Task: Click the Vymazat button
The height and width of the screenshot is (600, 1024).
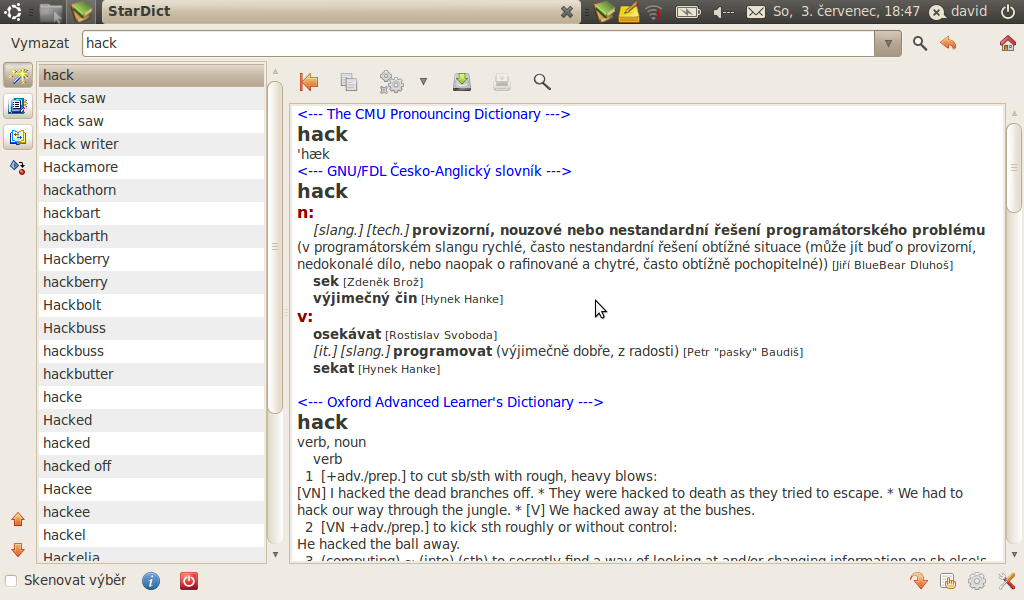Action: 40,43
